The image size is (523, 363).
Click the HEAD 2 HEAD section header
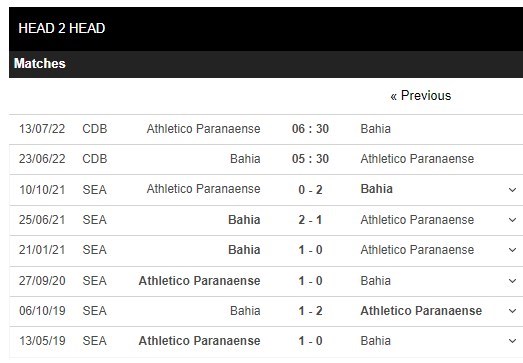[62, 28]
